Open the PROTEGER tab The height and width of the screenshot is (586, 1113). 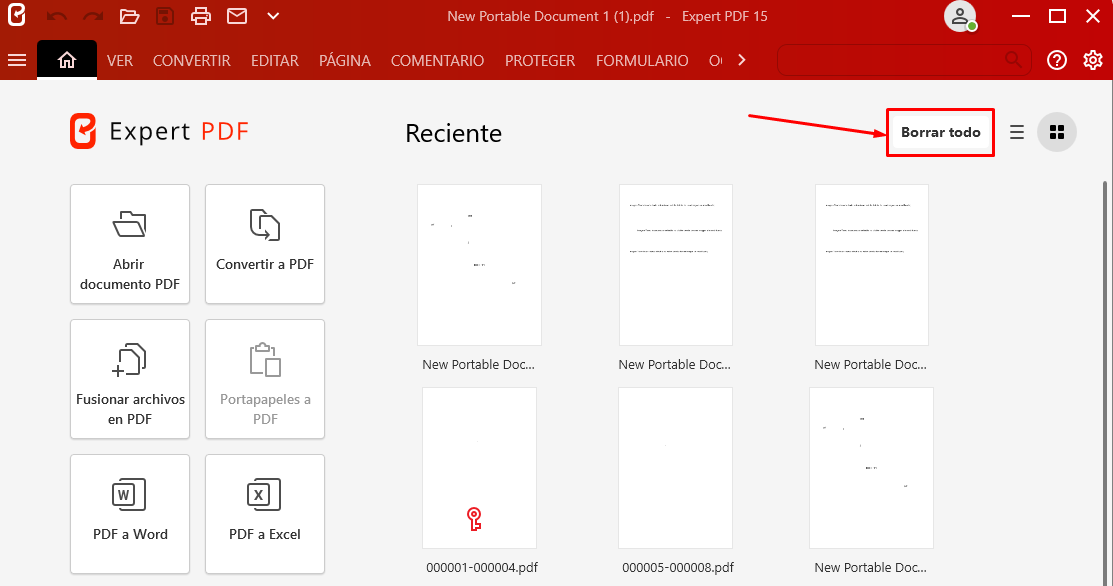point(540,61)
